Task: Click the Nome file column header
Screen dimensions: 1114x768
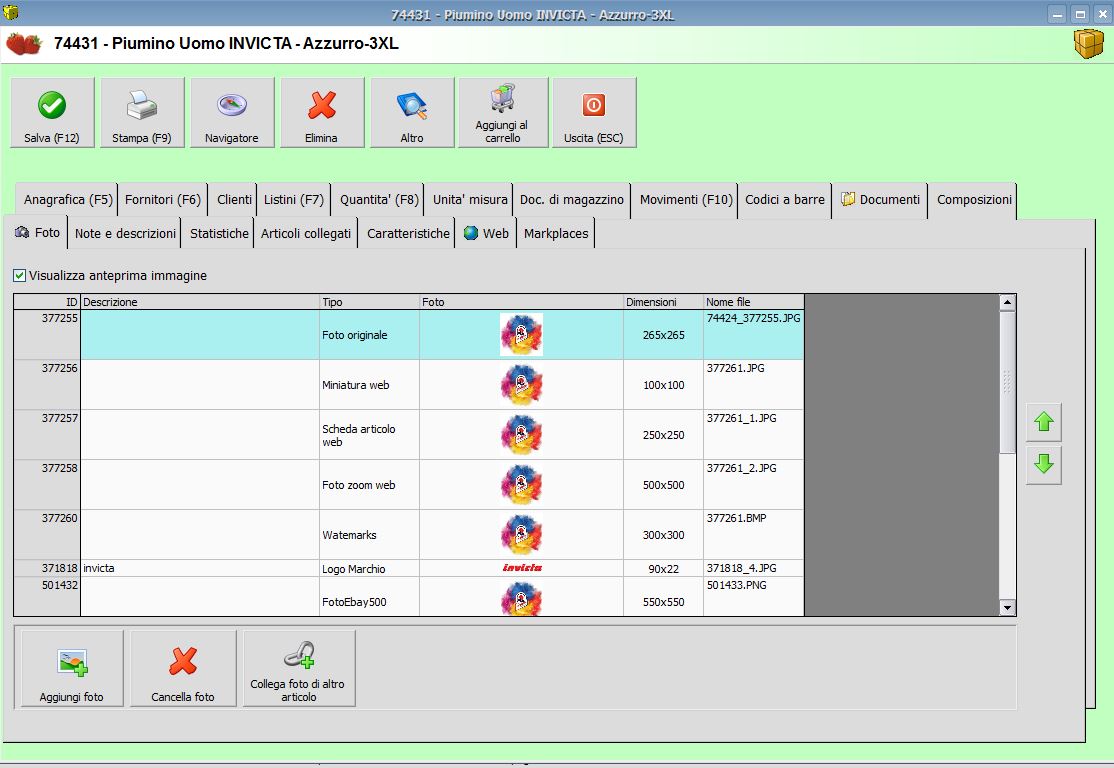Action: click(x=754, y=302)
